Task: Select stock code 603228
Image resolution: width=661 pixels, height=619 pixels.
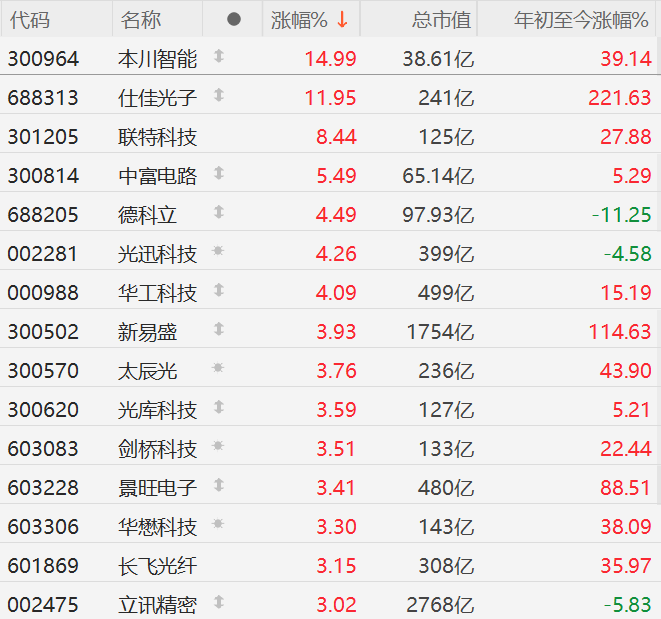Action: tap(43, 488)
